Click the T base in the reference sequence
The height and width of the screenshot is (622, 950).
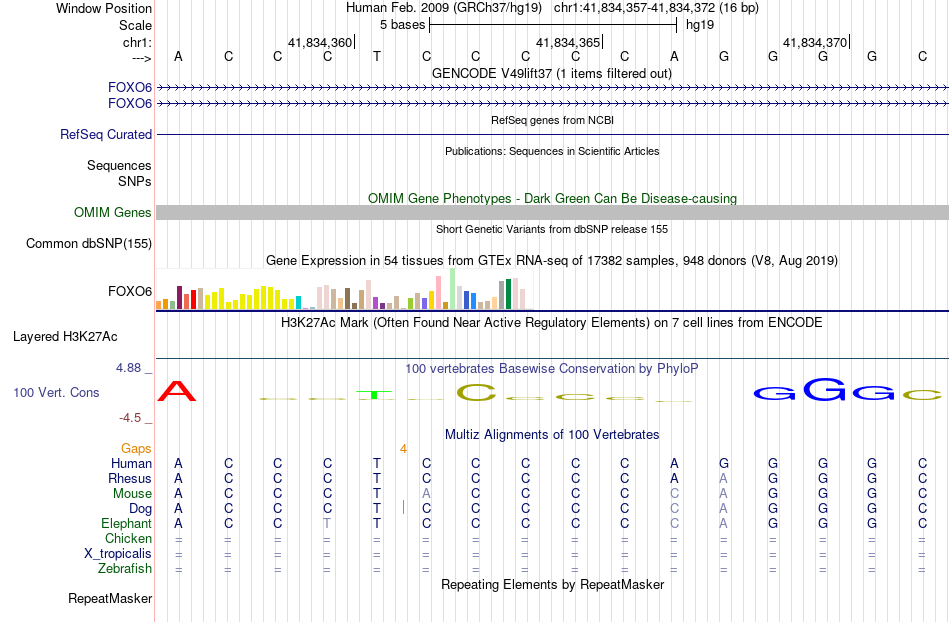tap(377, 57)
